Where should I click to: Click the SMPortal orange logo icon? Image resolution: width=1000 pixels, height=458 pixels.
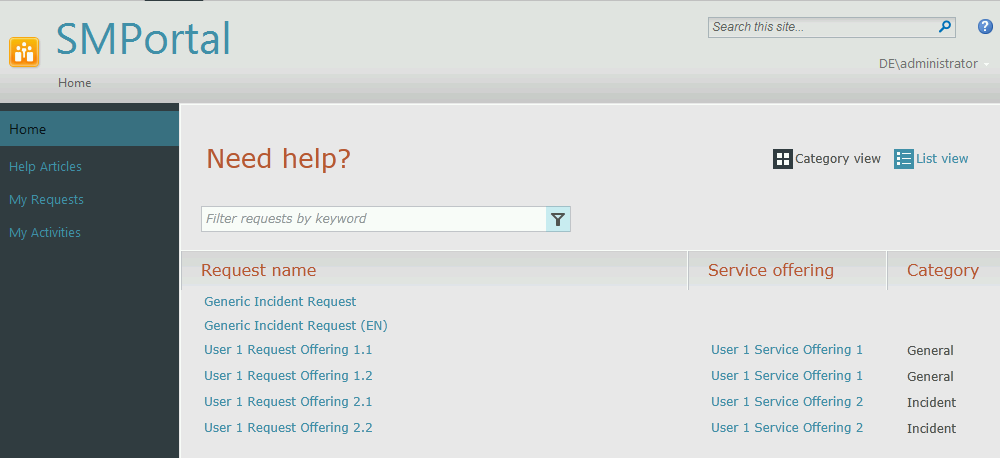[24, 52]
